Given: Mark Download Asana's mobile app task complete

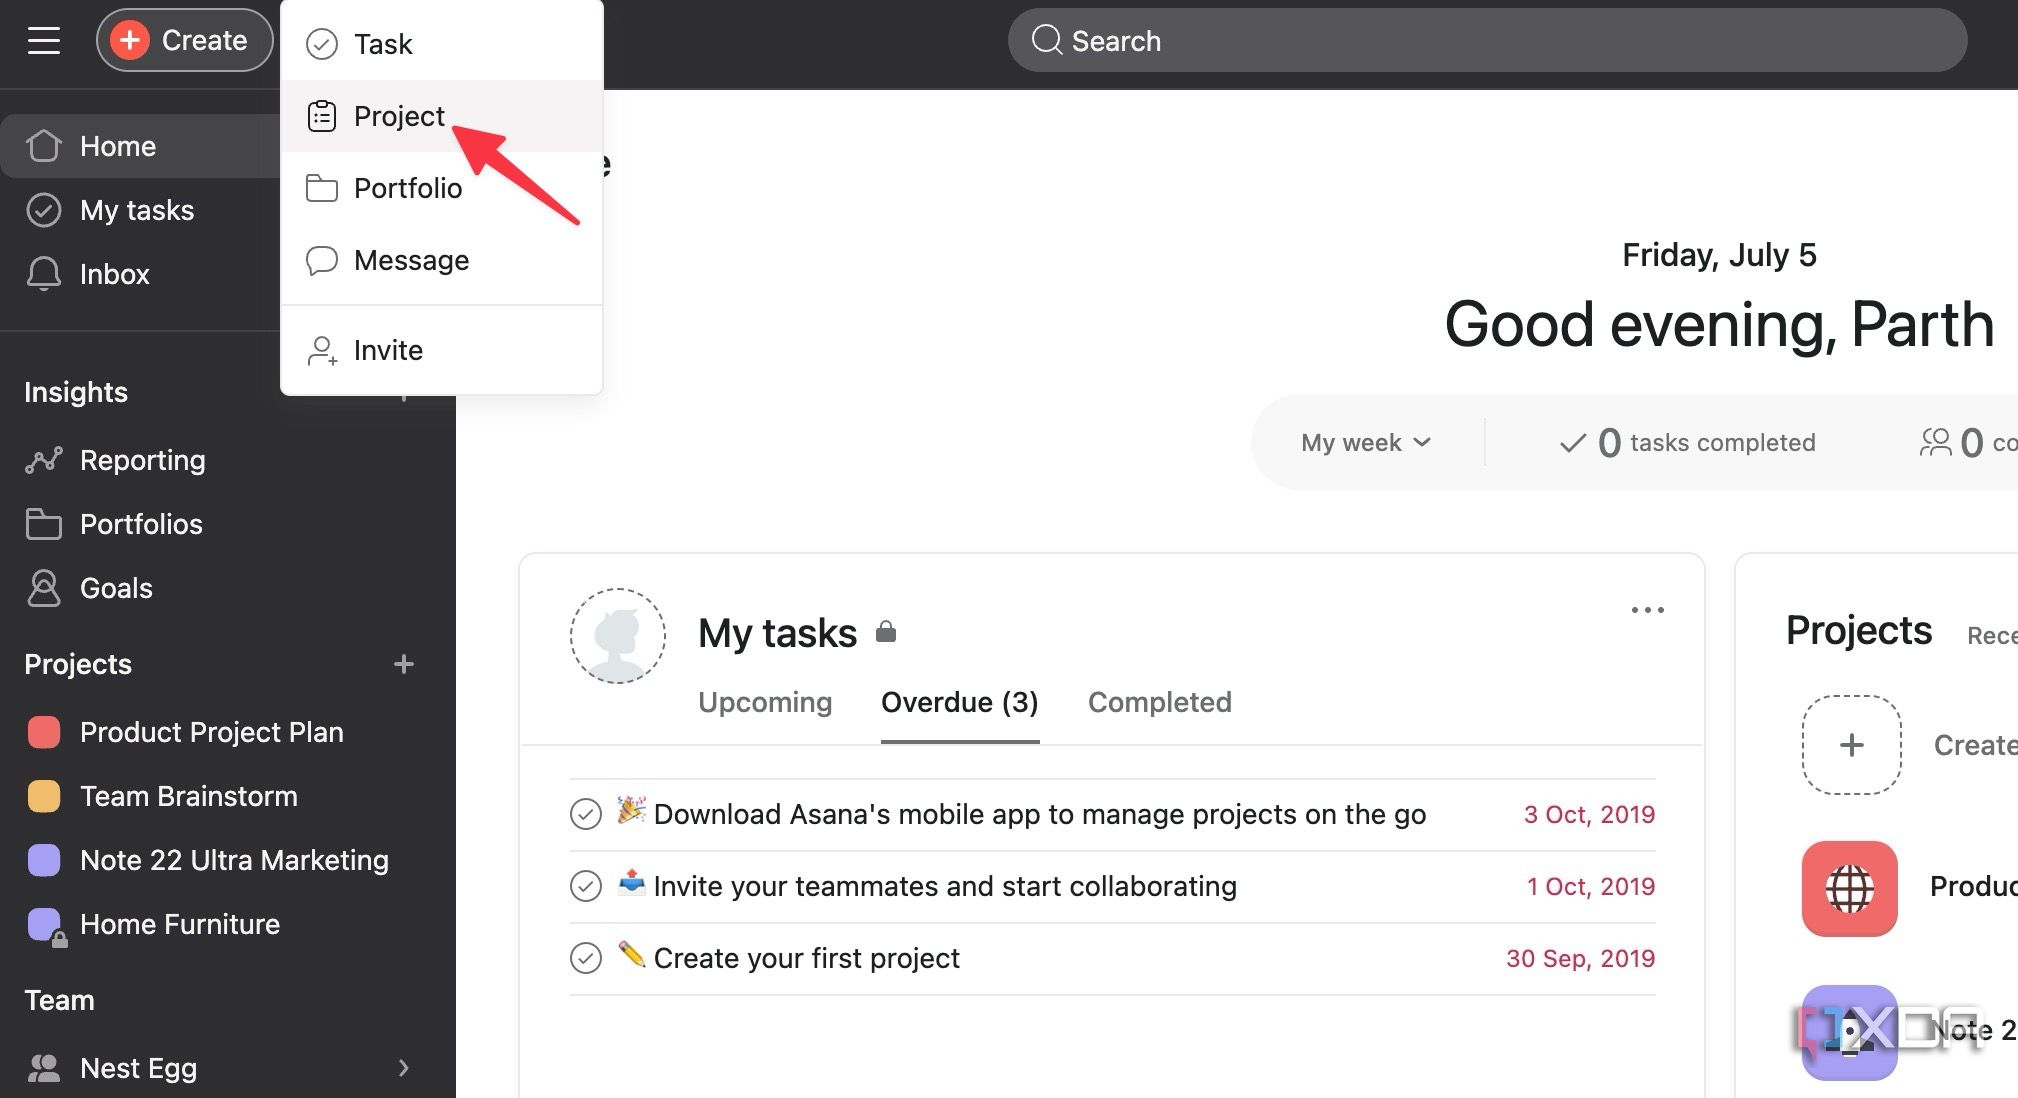Looking at the screenshot, I should (x=586, y=814).
